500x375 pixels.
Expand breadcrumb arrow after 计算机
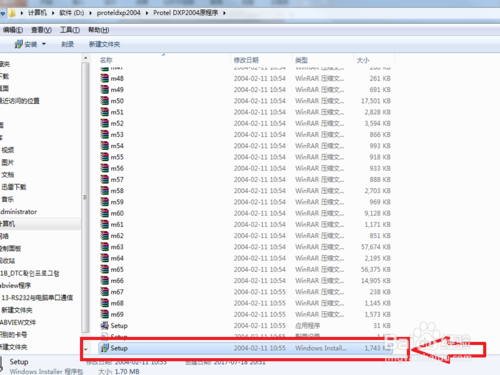53,13
